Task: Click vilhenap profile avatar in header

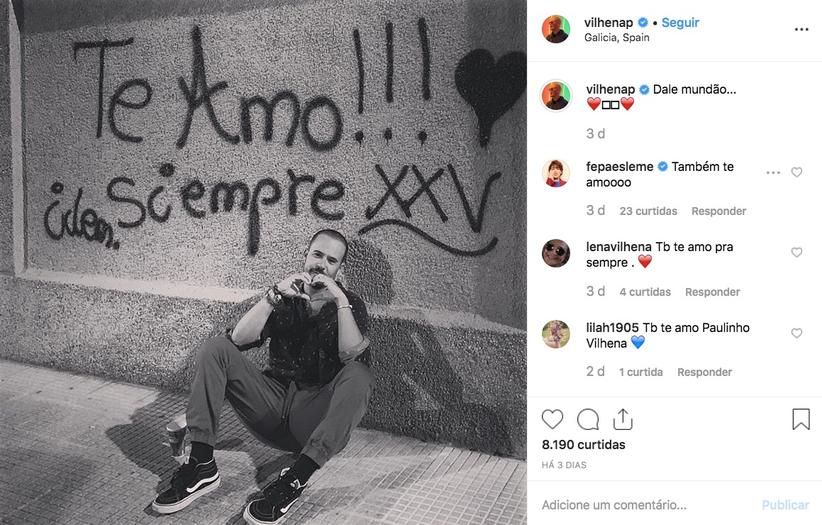Action: coord(556,29)
